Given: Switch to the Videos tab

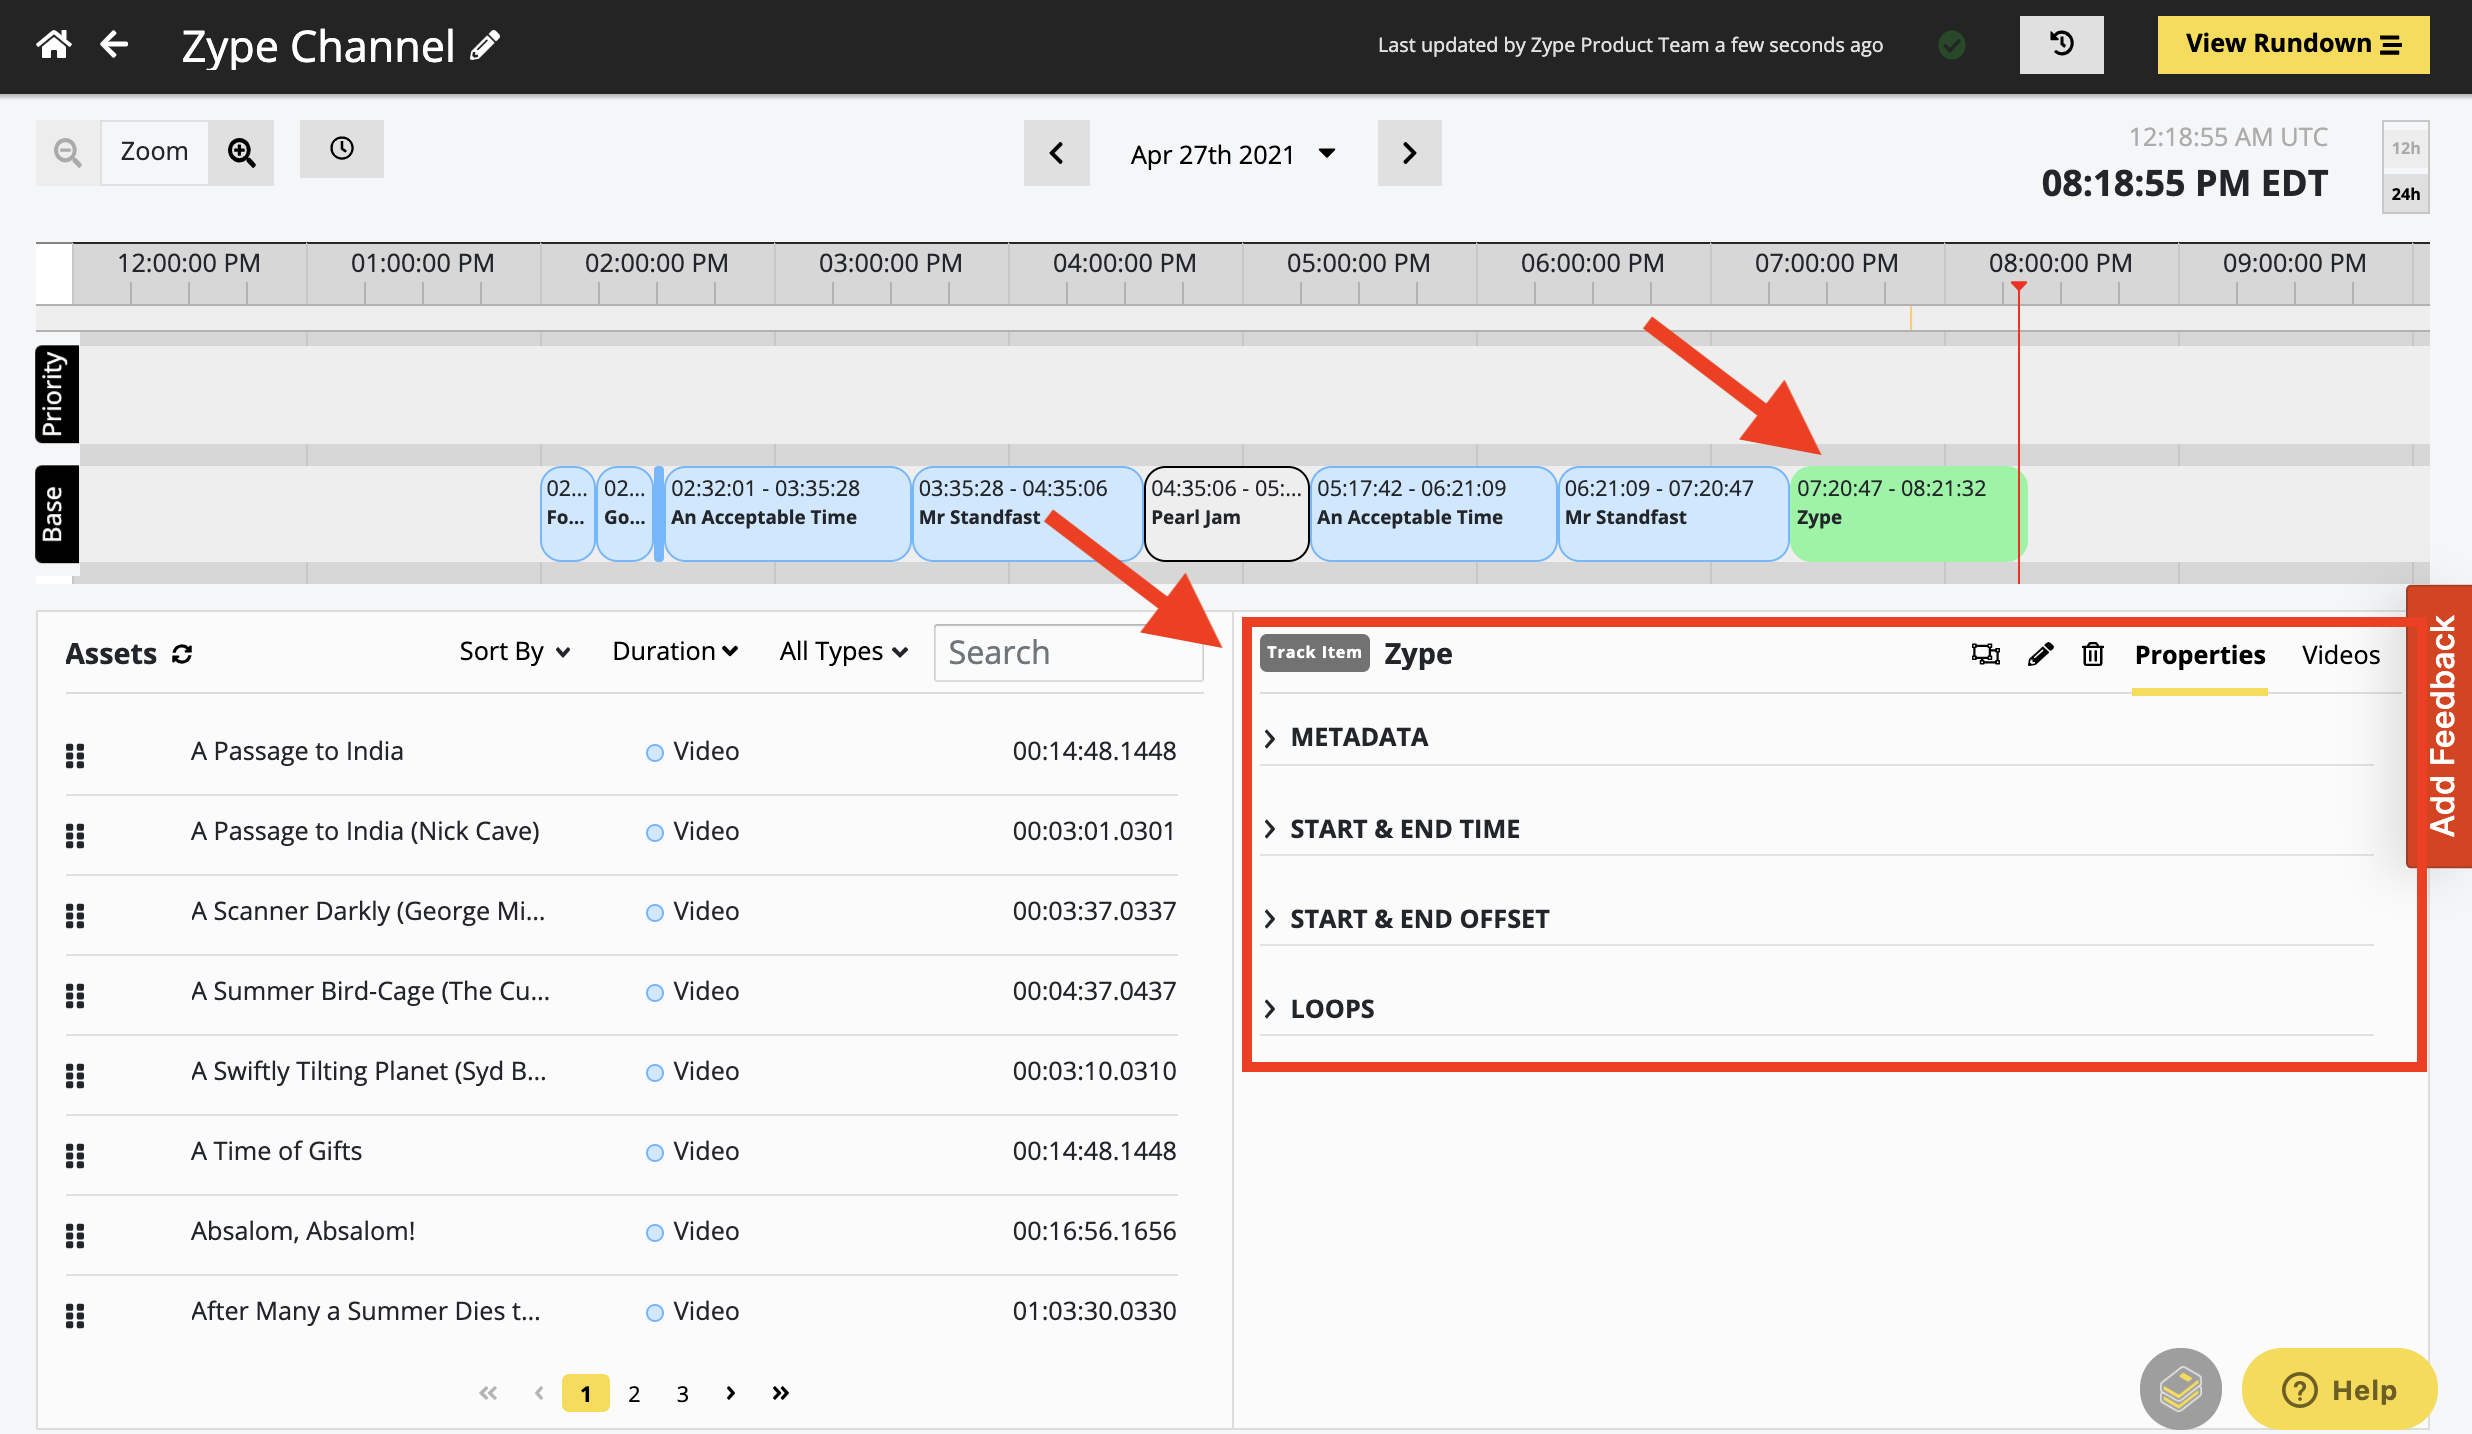Looking at the screenshot, I should point(2340,655).
